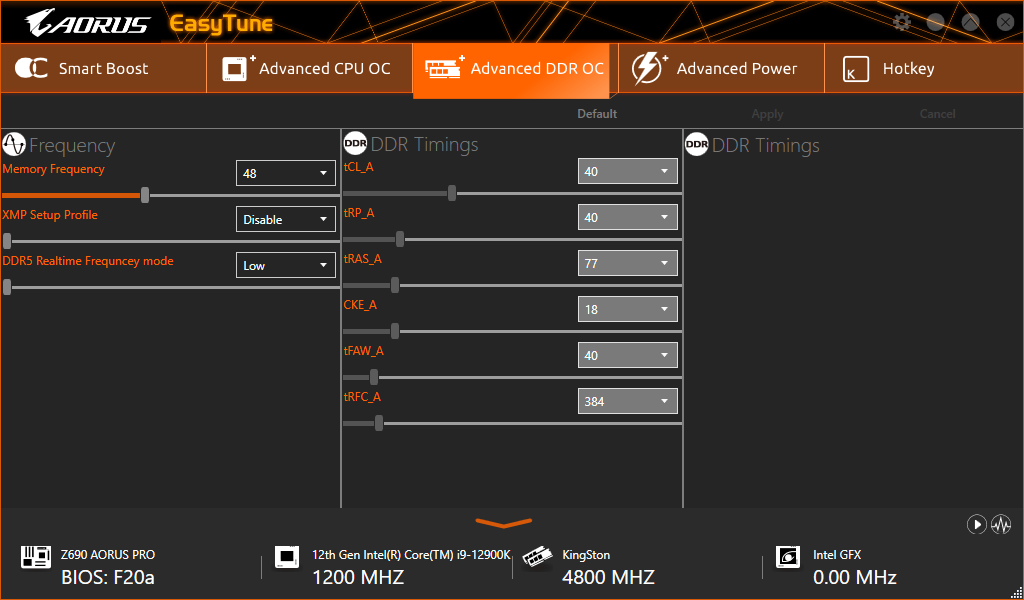Go to the Hotkey tab
The height and width of the screenshot is (600, 1024).
923,69
